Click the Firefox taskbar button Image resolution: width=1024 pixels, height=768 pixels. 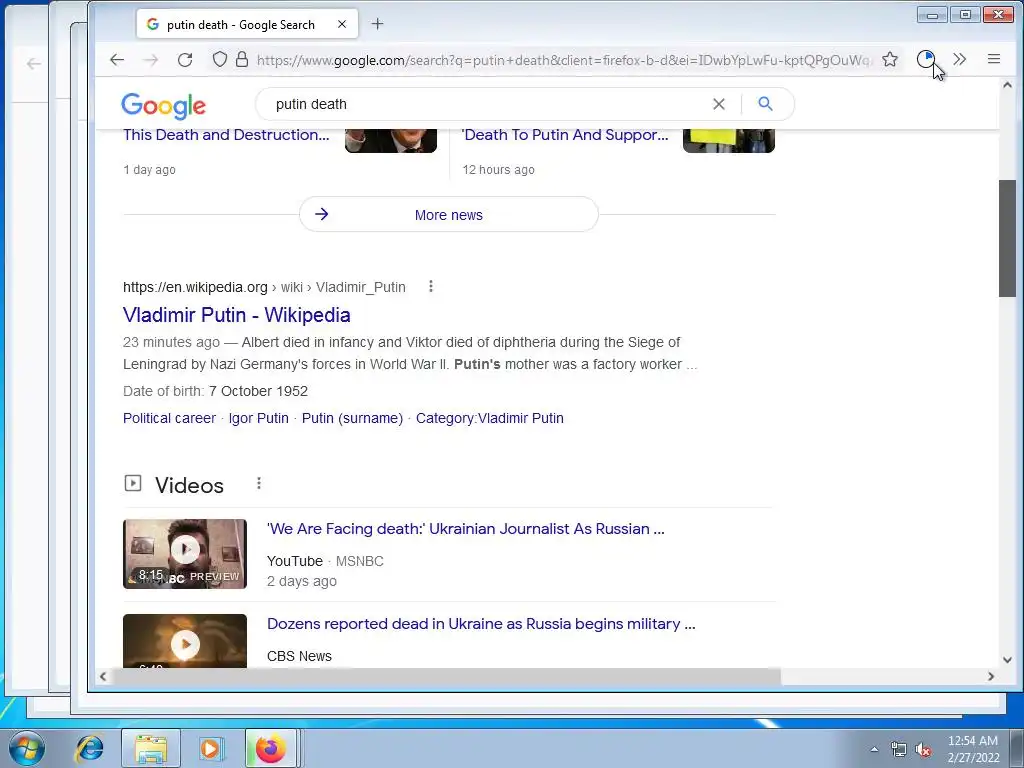271,748
